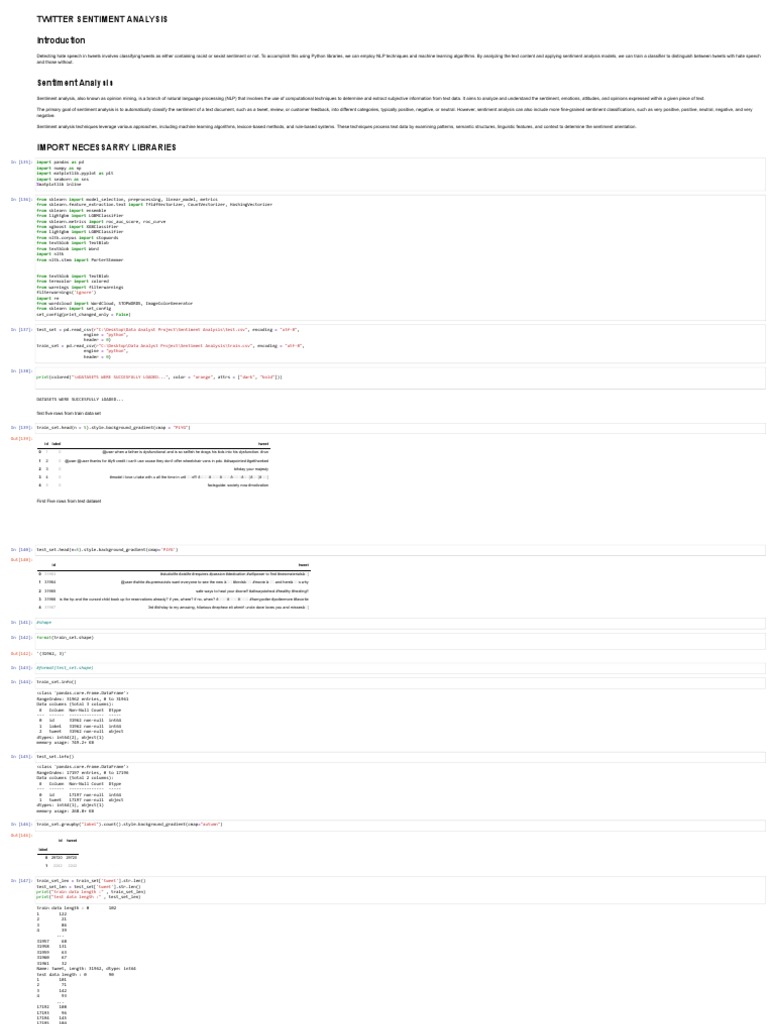Select the Introduction section heading
Image resolution: width=768 pixels, height=1024 pixels.
61,40
